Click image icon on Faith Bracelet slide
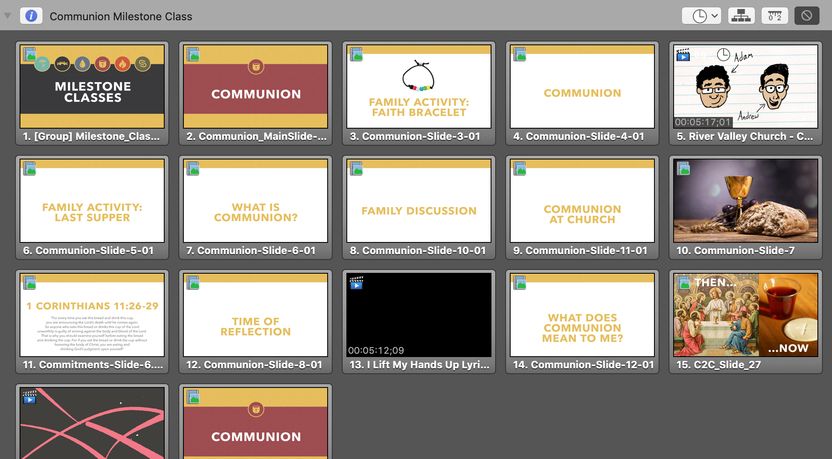 (x=356, y=54)
